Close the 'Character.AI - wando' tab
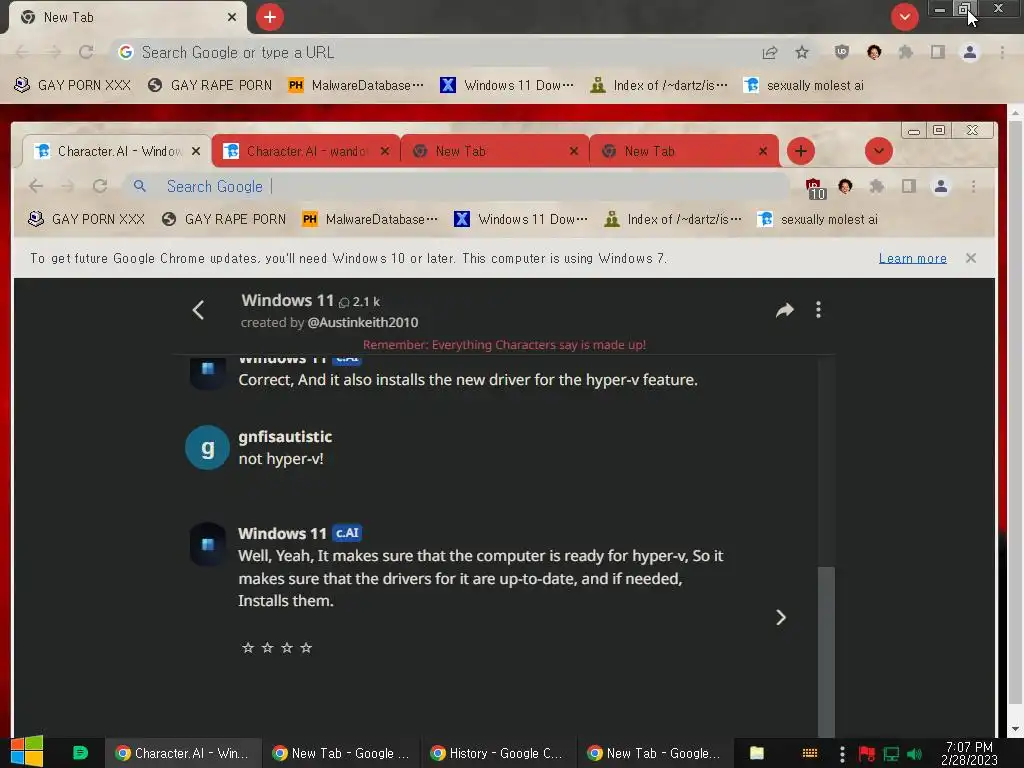The height and width of the screenshot is (768, 1024). click(385, 152)
